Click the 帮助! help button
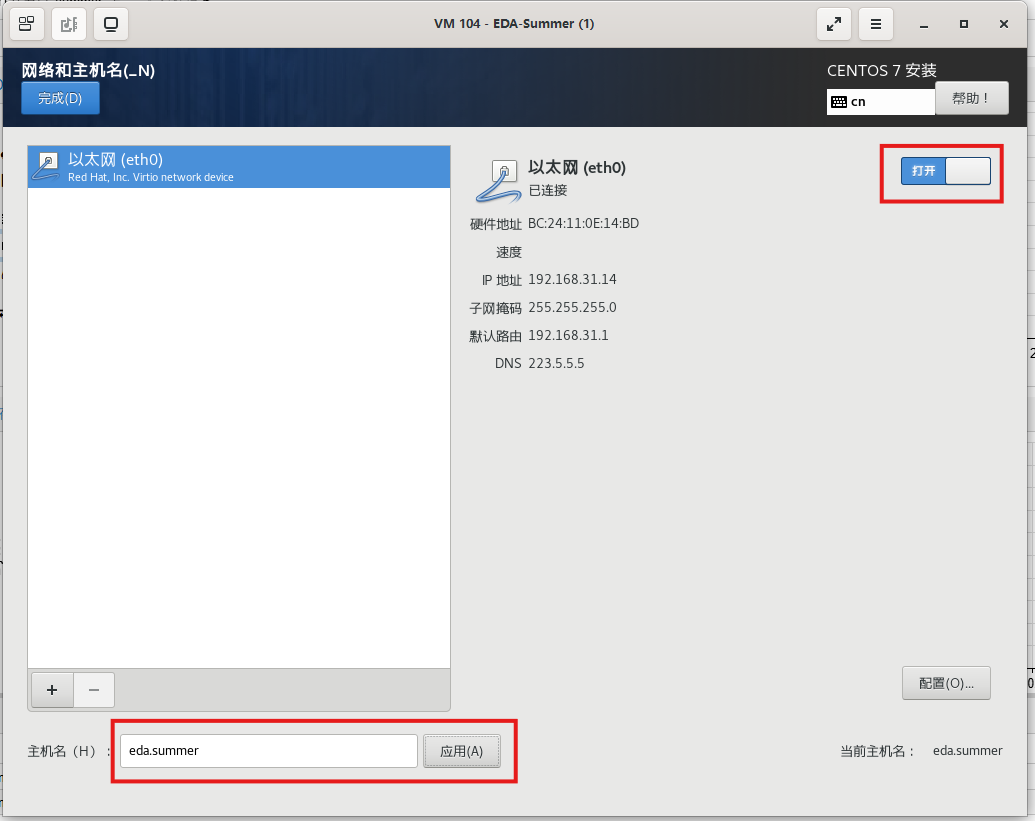The image size is (1035, 821). [x=971, y=98]
